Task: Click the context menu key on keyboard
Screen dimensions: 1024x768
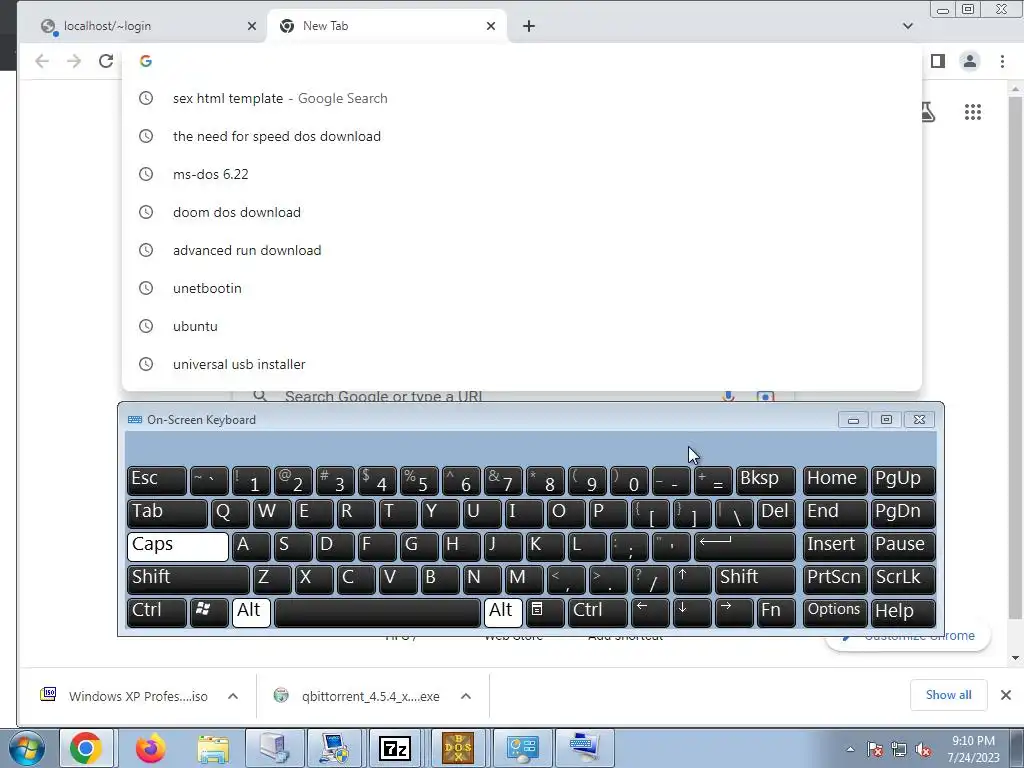Action: click(545, 612)
